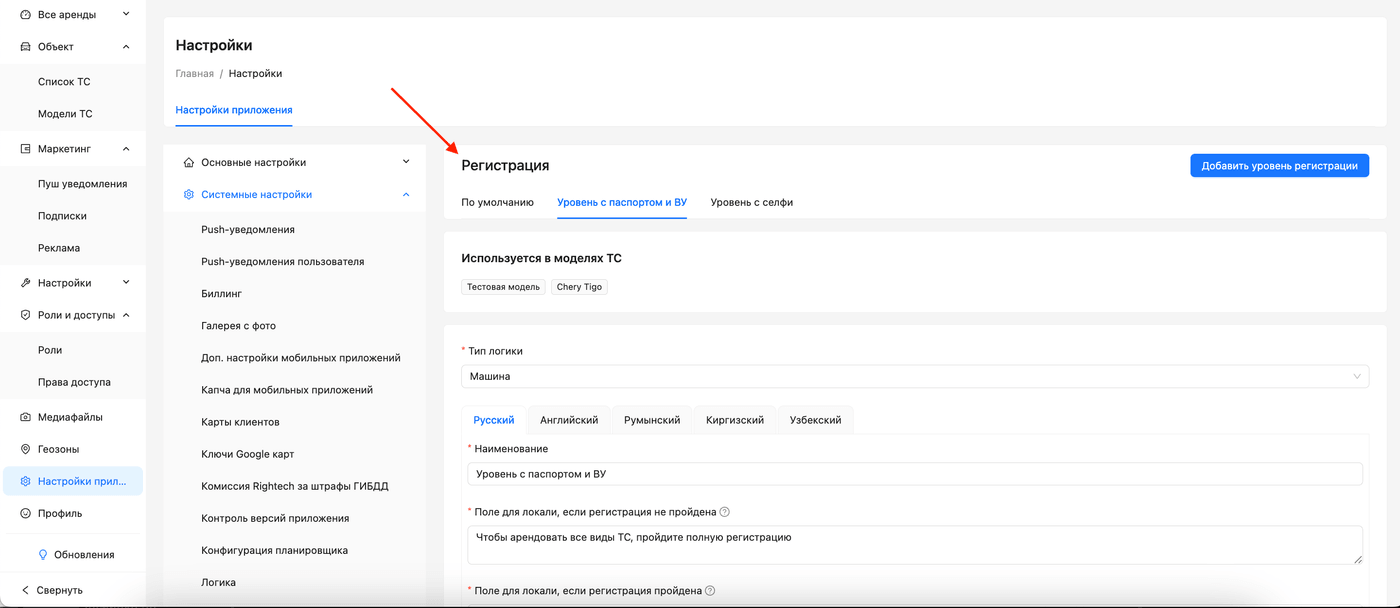Click the Обновления lightbulb icon
The image size is (1400, 608).
(x=43, y=554)
